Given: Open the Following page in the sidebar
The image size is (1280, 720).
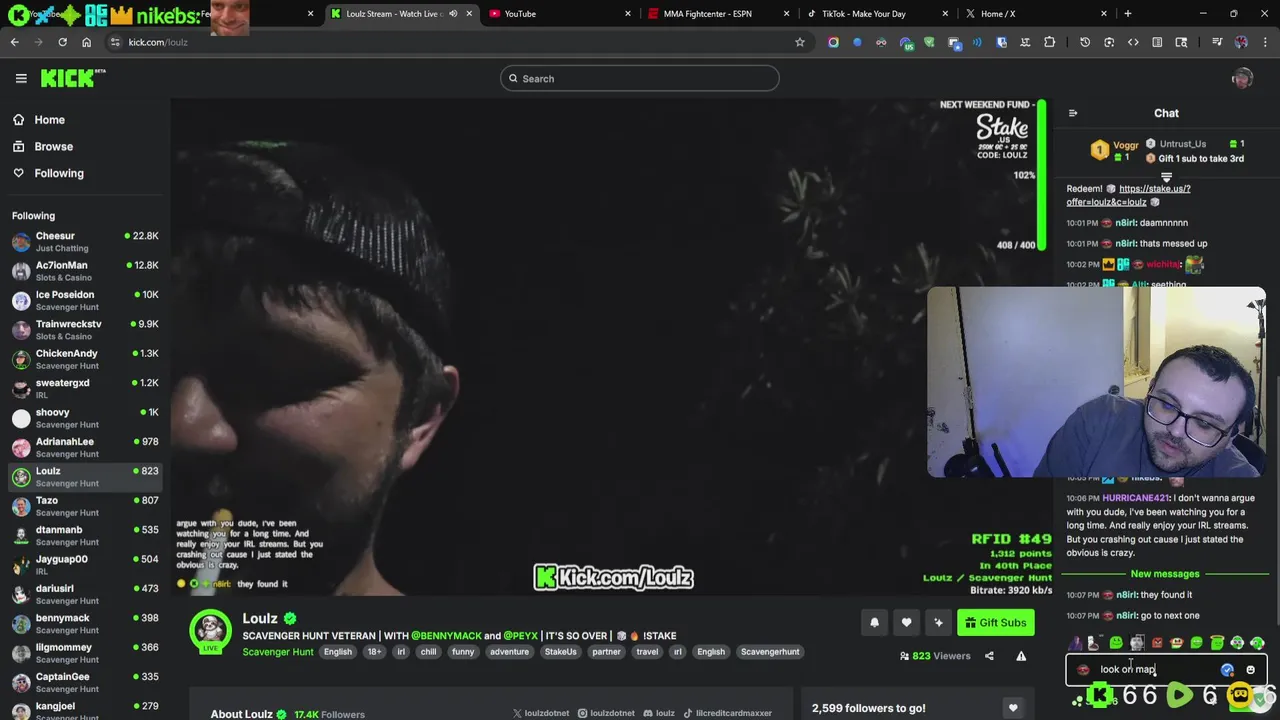Looking at the screenshot, I should click(59, 173).
